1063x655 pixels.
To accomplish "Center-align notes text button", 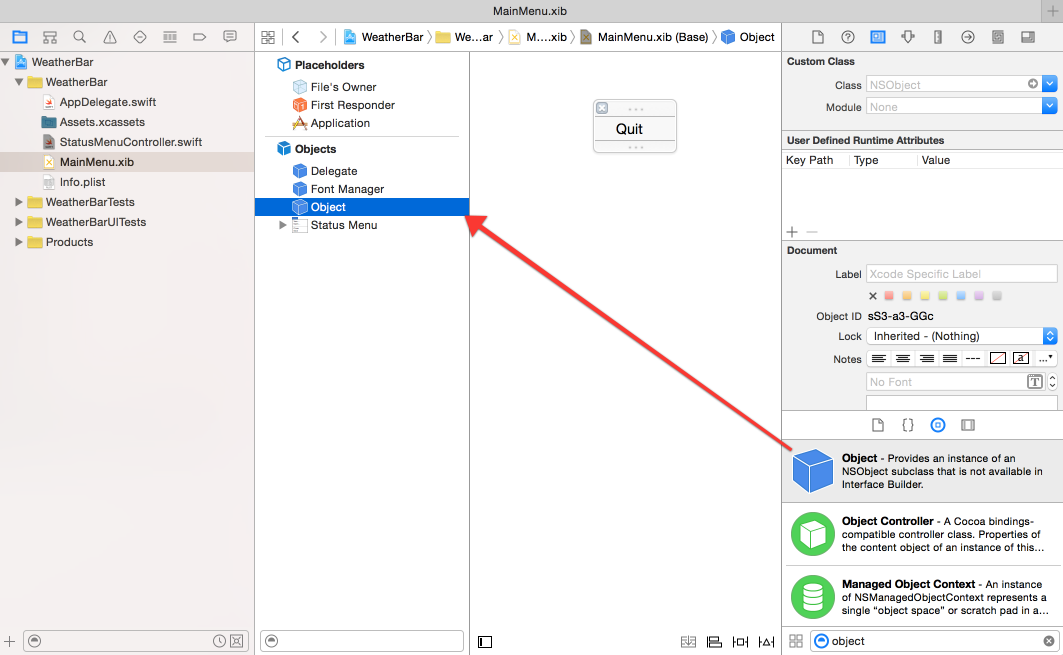I will point(902,358).
